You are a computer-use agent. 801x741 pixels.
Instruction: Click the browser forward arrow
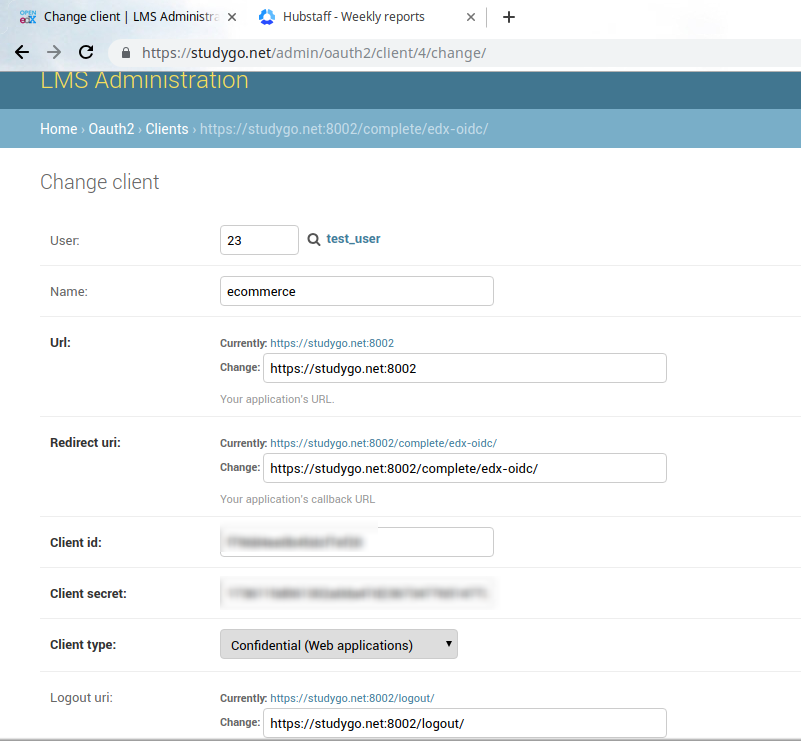point(54,53)
